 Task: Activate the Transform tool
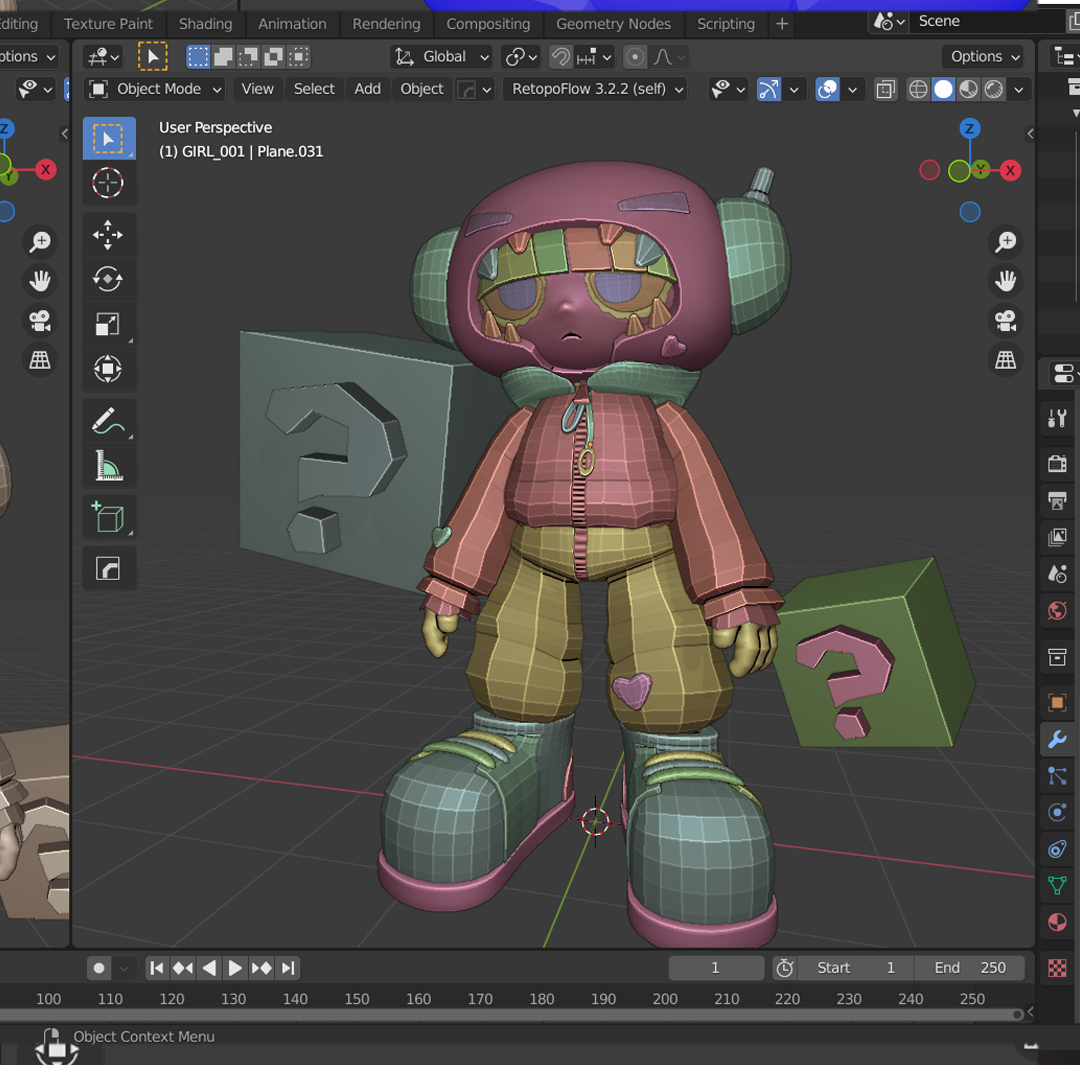(x=109, y=369)
